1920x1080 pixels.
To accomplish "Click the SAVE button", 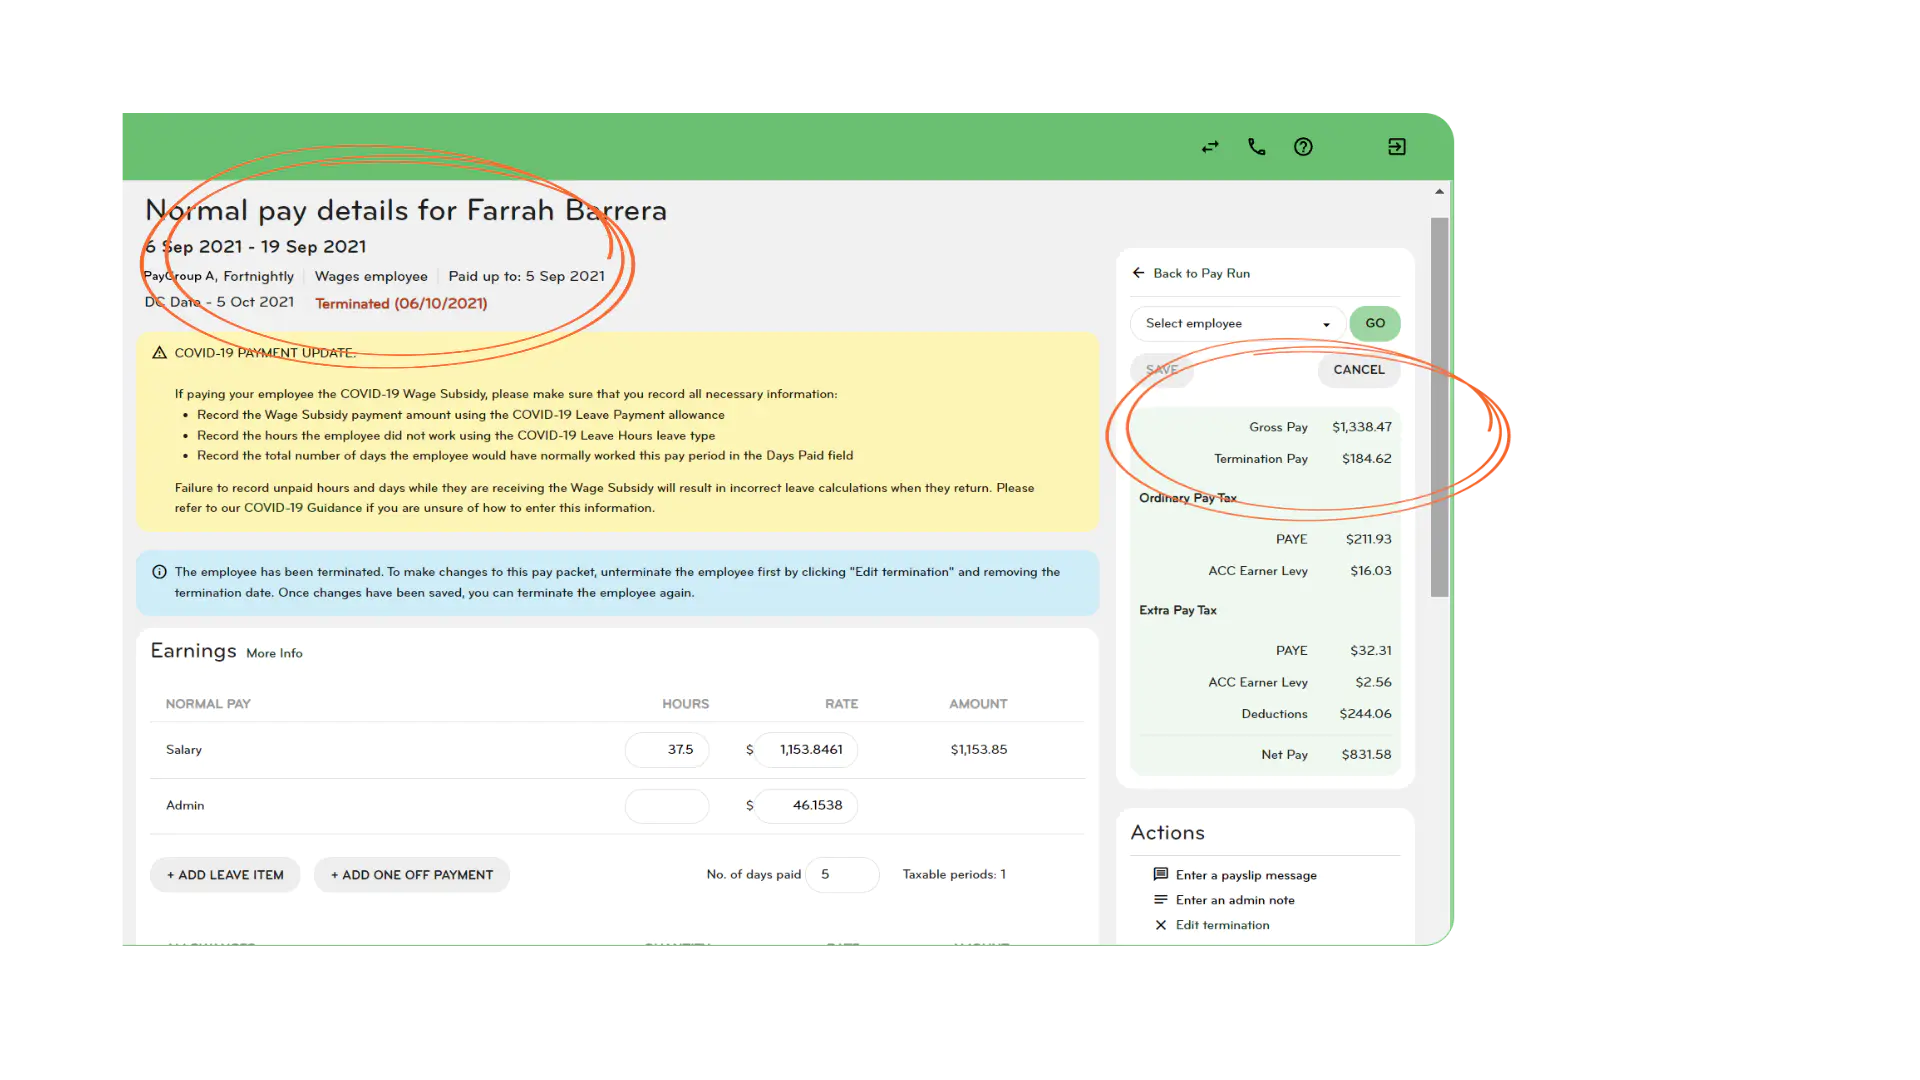I will 1162,369.
